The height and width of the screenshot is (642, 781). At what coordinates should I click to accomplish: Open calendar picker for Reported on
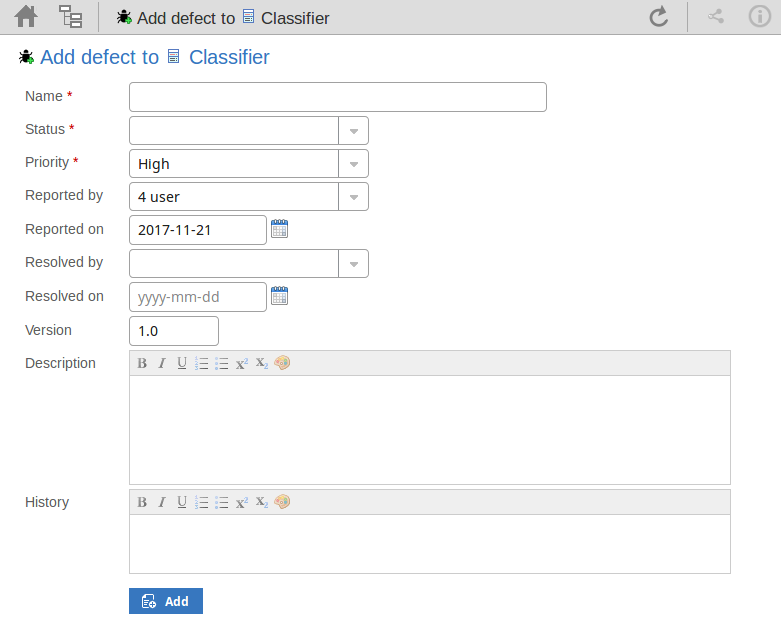pyautogui.click(x=280, y=229)
